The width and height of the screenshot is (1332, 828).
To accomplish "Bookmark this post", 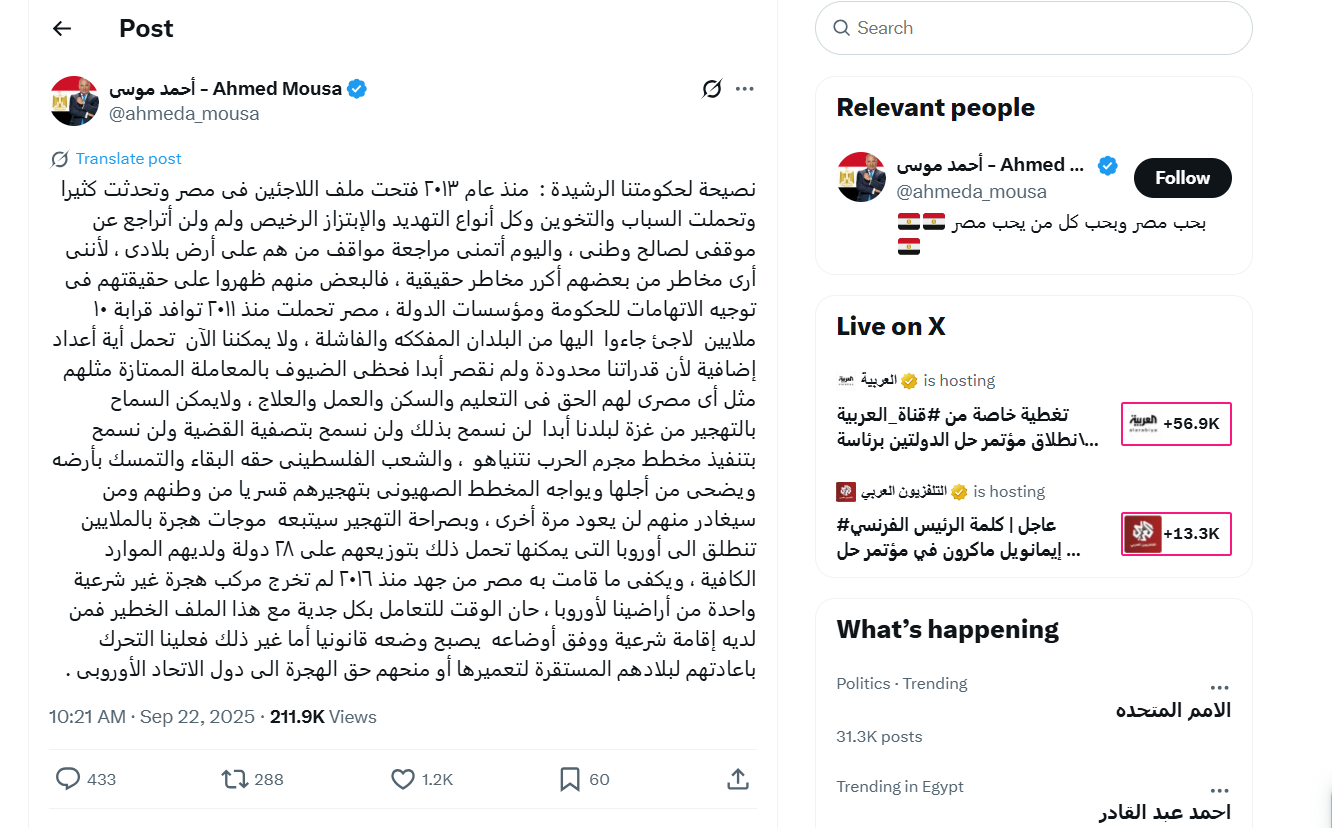I will 567,778.
